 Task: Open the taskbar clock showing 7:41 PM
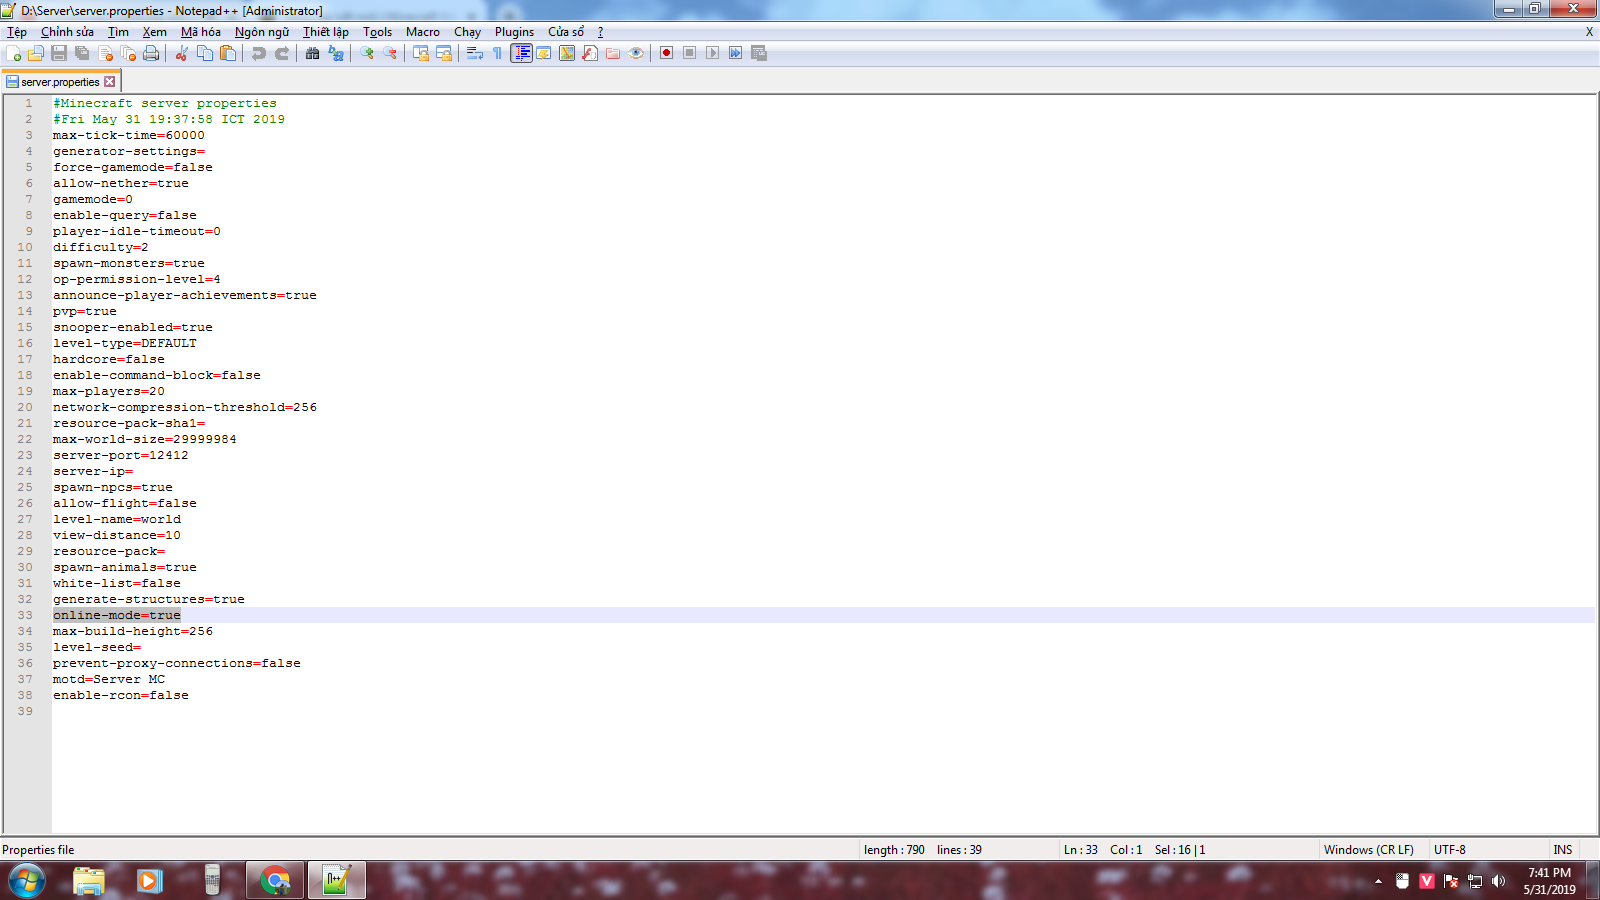click(x=1549, y=881)
